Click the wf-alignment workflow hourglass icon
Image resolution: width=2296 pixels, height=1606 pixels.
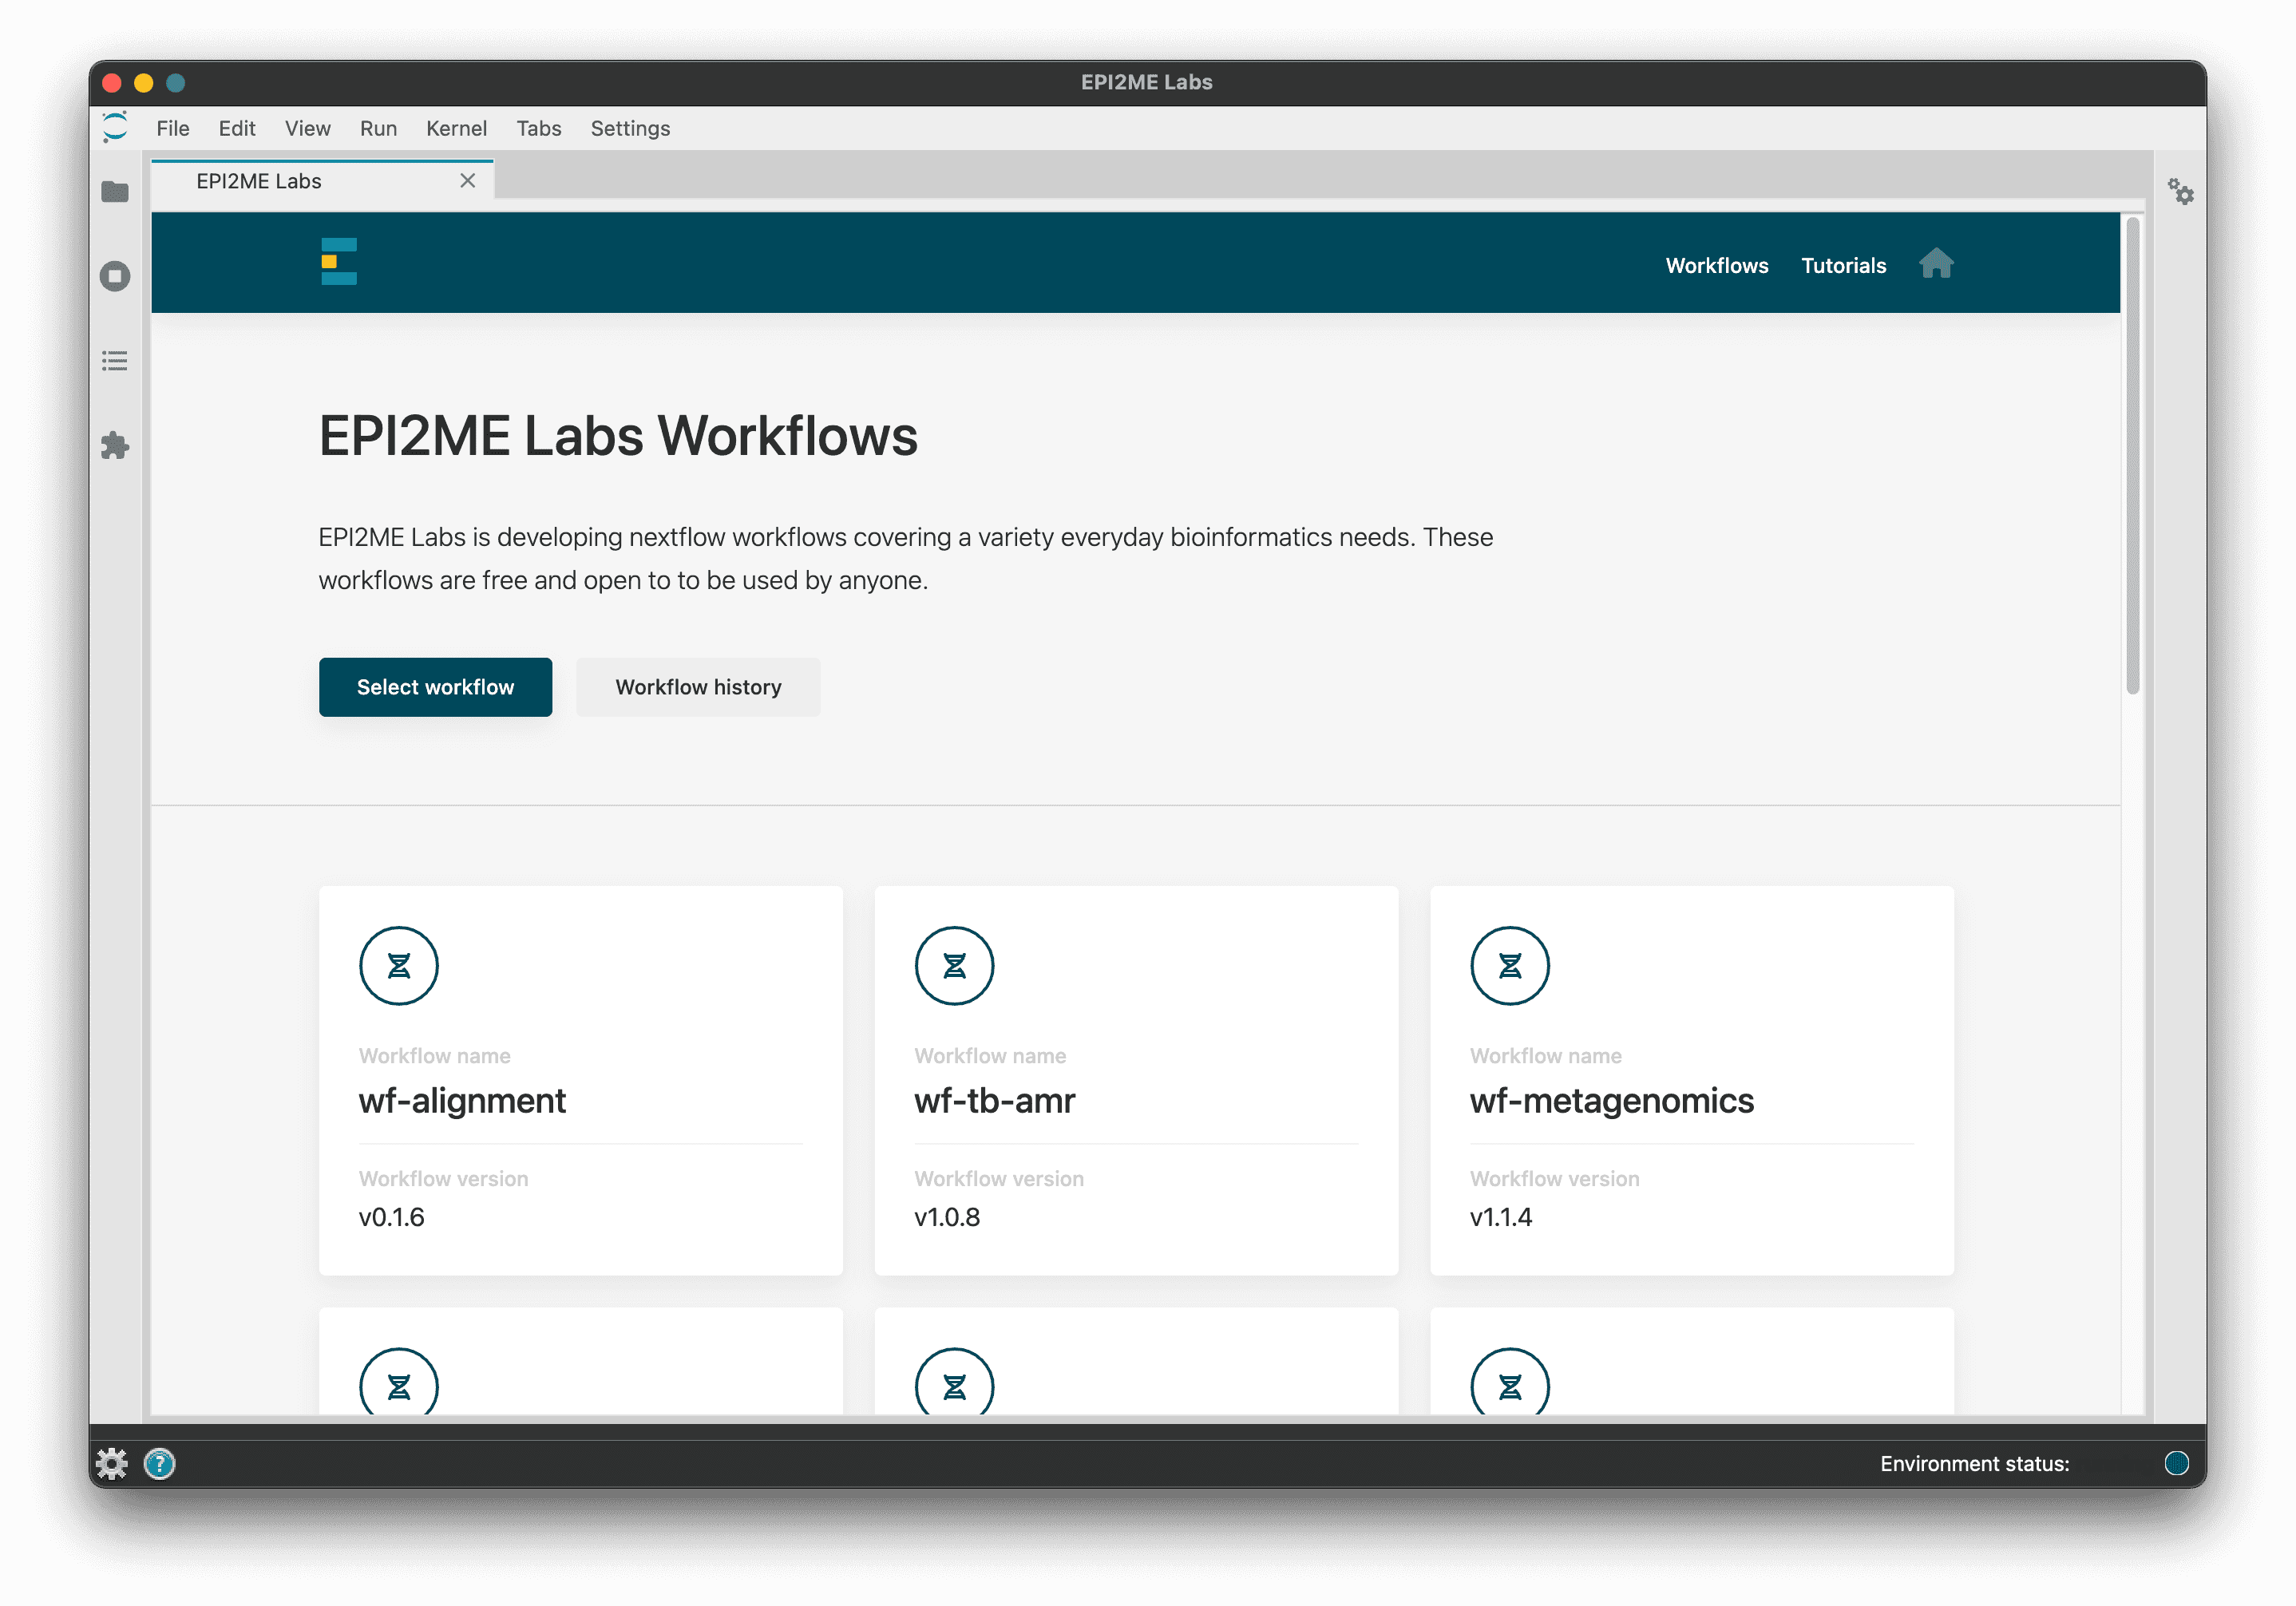398,964
